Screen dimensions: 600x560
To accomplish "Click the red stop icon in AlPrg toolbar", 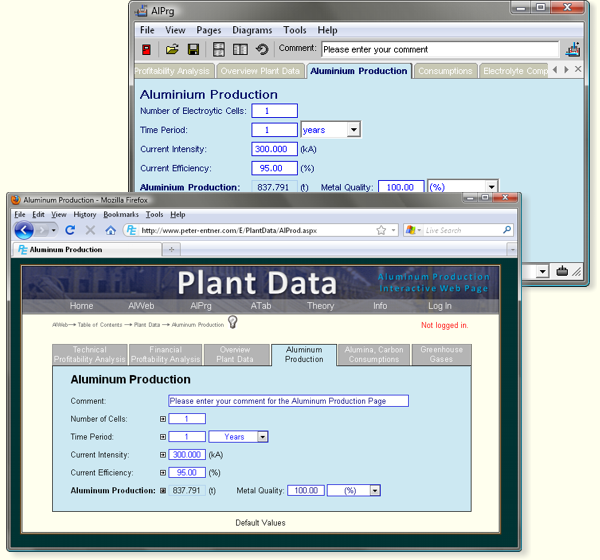I will click(146, 49).
